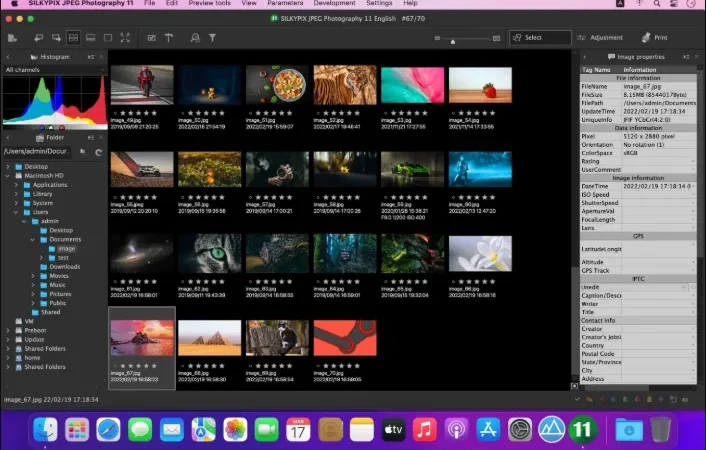Select the thumbnail grid view icon
The width and height of the screenshot is (706, 450).
[x=73, y=38]
